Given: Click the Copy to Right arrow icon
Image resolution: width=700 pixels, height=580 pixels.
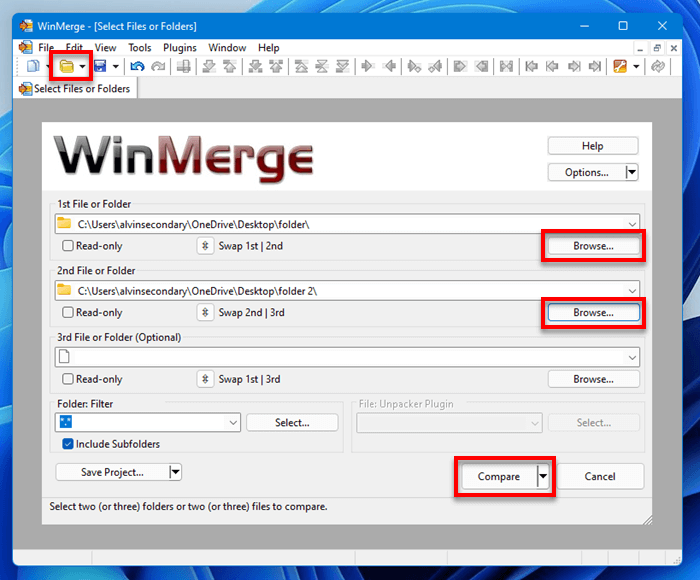Looking at the screenshot, I should click(368, 67).
